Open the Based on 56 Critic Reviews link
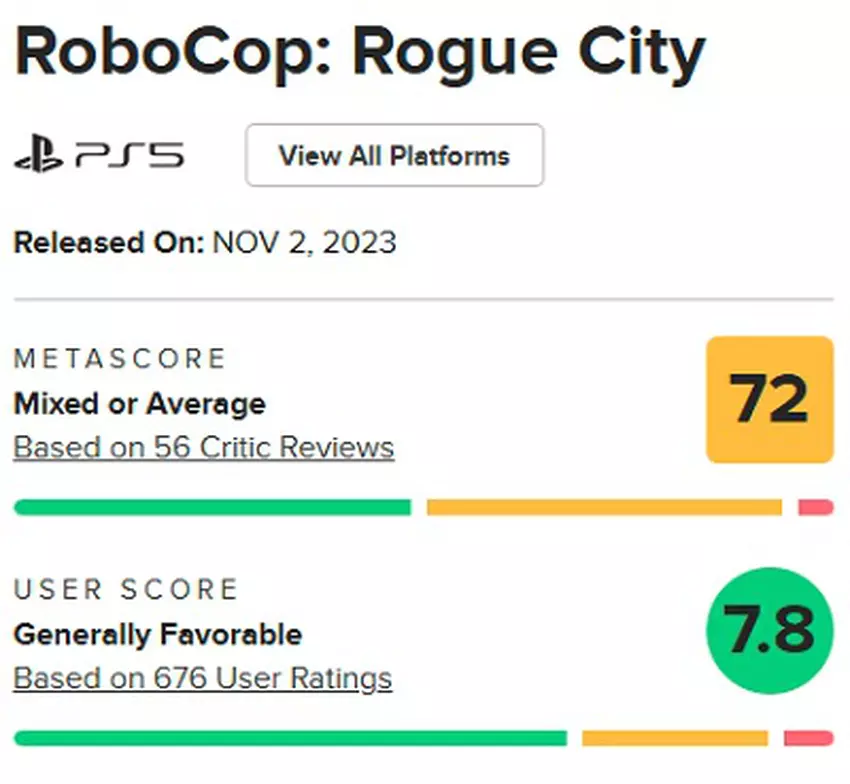 [x=204, y=447]
